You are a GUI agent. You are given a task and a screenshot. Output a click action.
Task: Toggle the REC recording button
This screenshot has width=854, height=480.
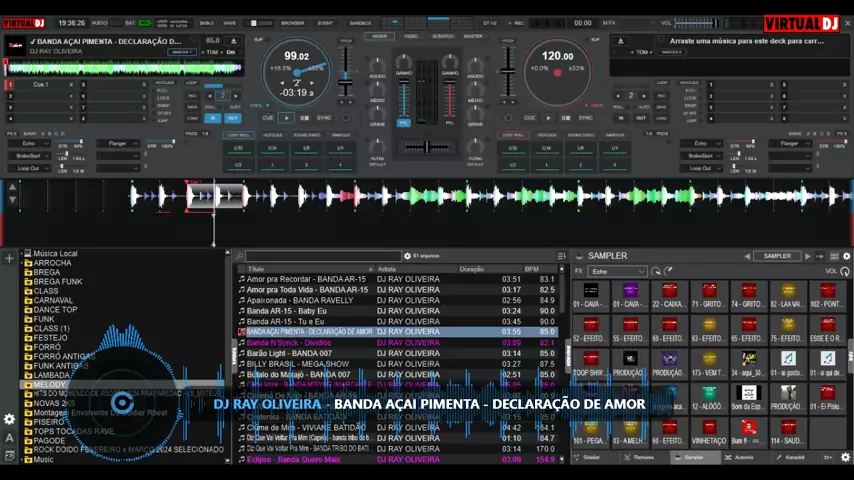pos(516,23)
